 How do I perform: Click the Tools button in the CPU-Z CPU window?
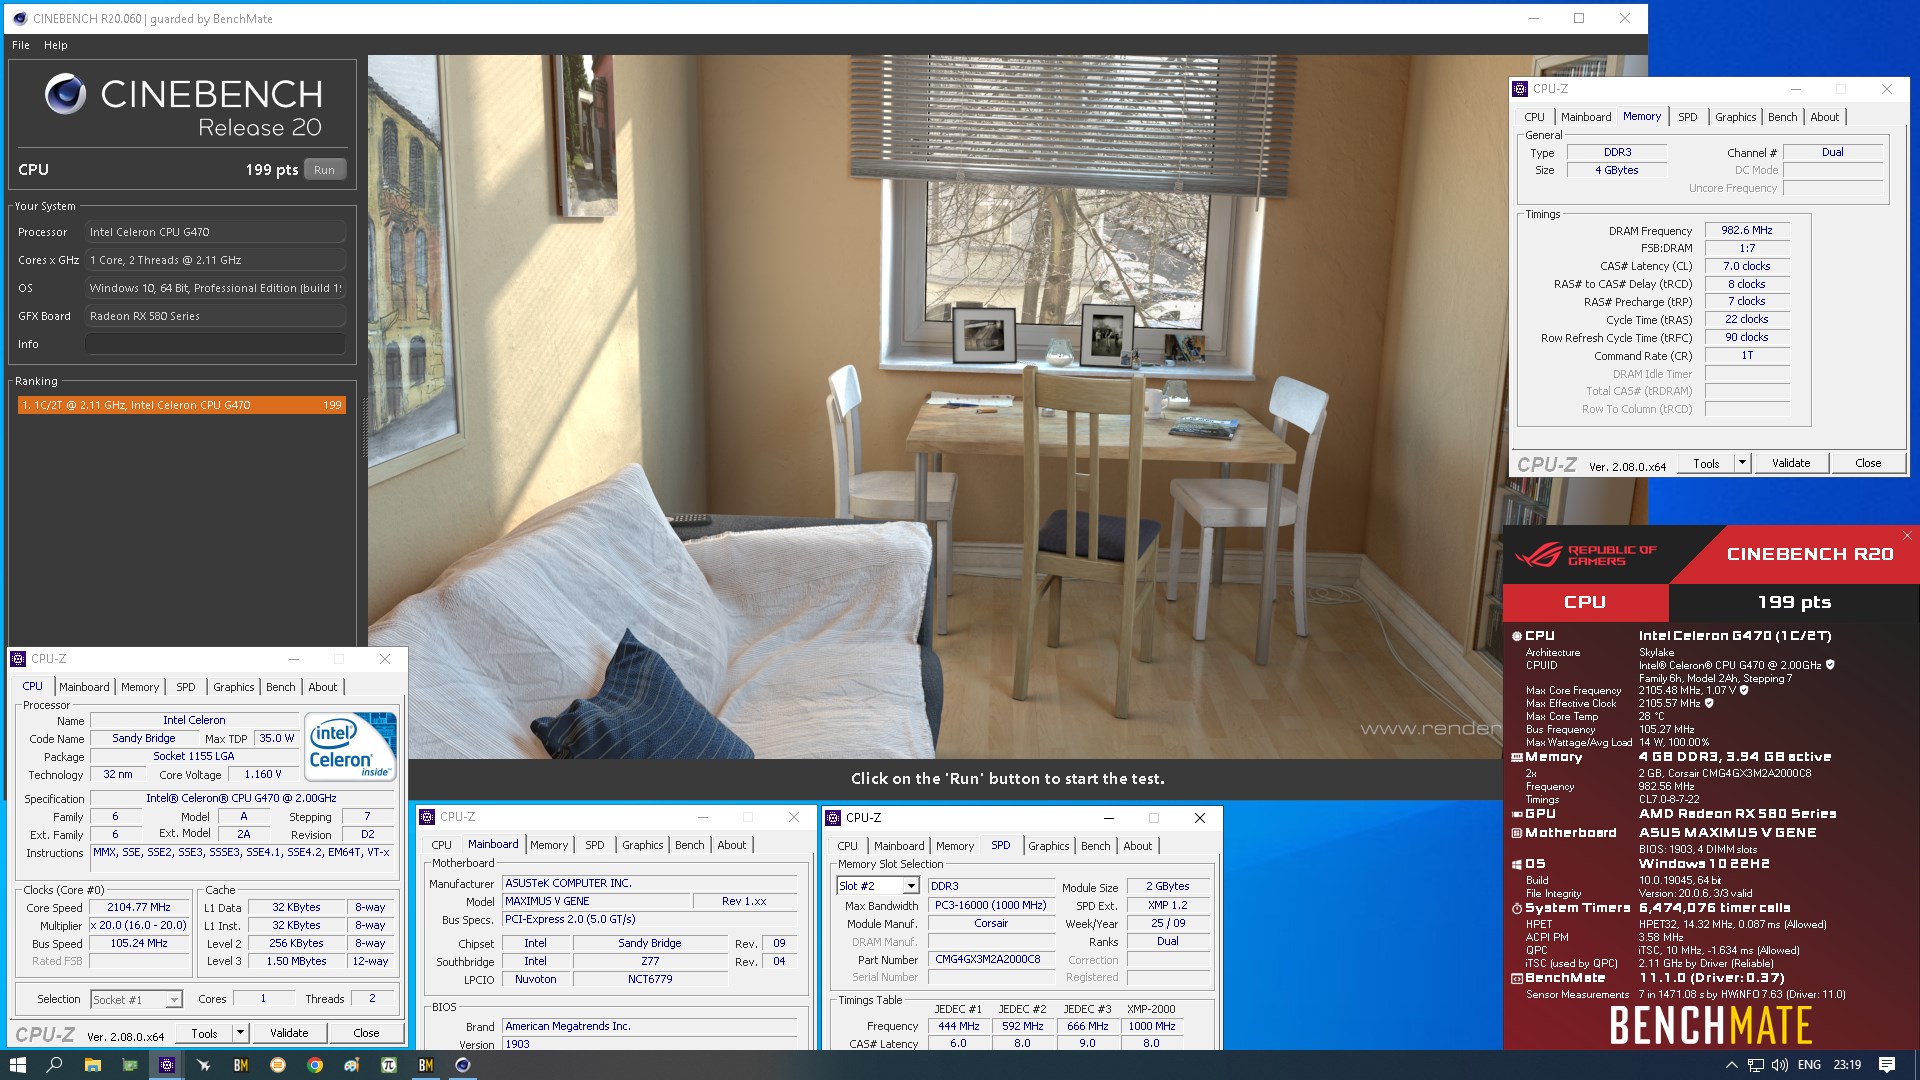pyautogui.click(x=204, y=1033)
